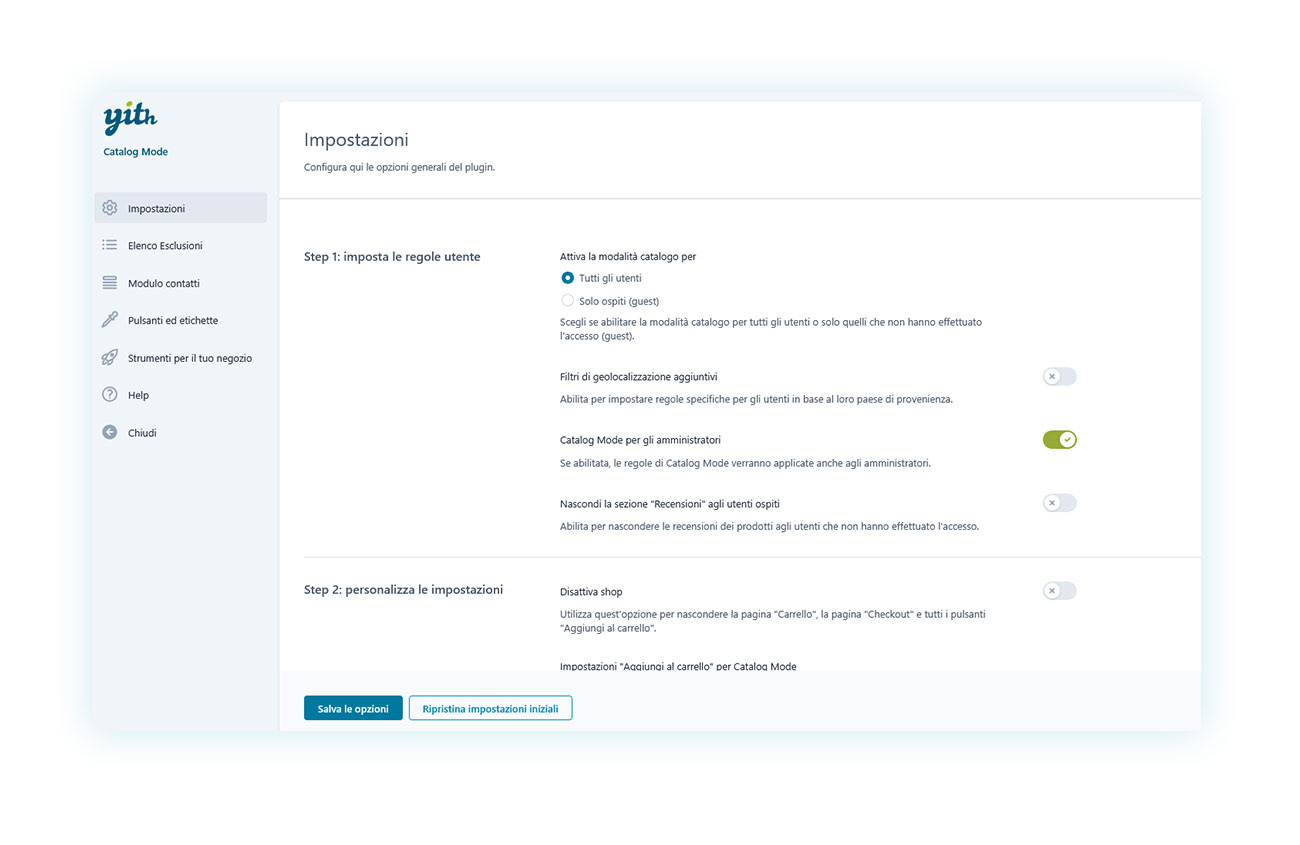This screenshot has height=845, width=1300.
Task: Click the Salva le opzioni button
Action: (x=353, y=707)
